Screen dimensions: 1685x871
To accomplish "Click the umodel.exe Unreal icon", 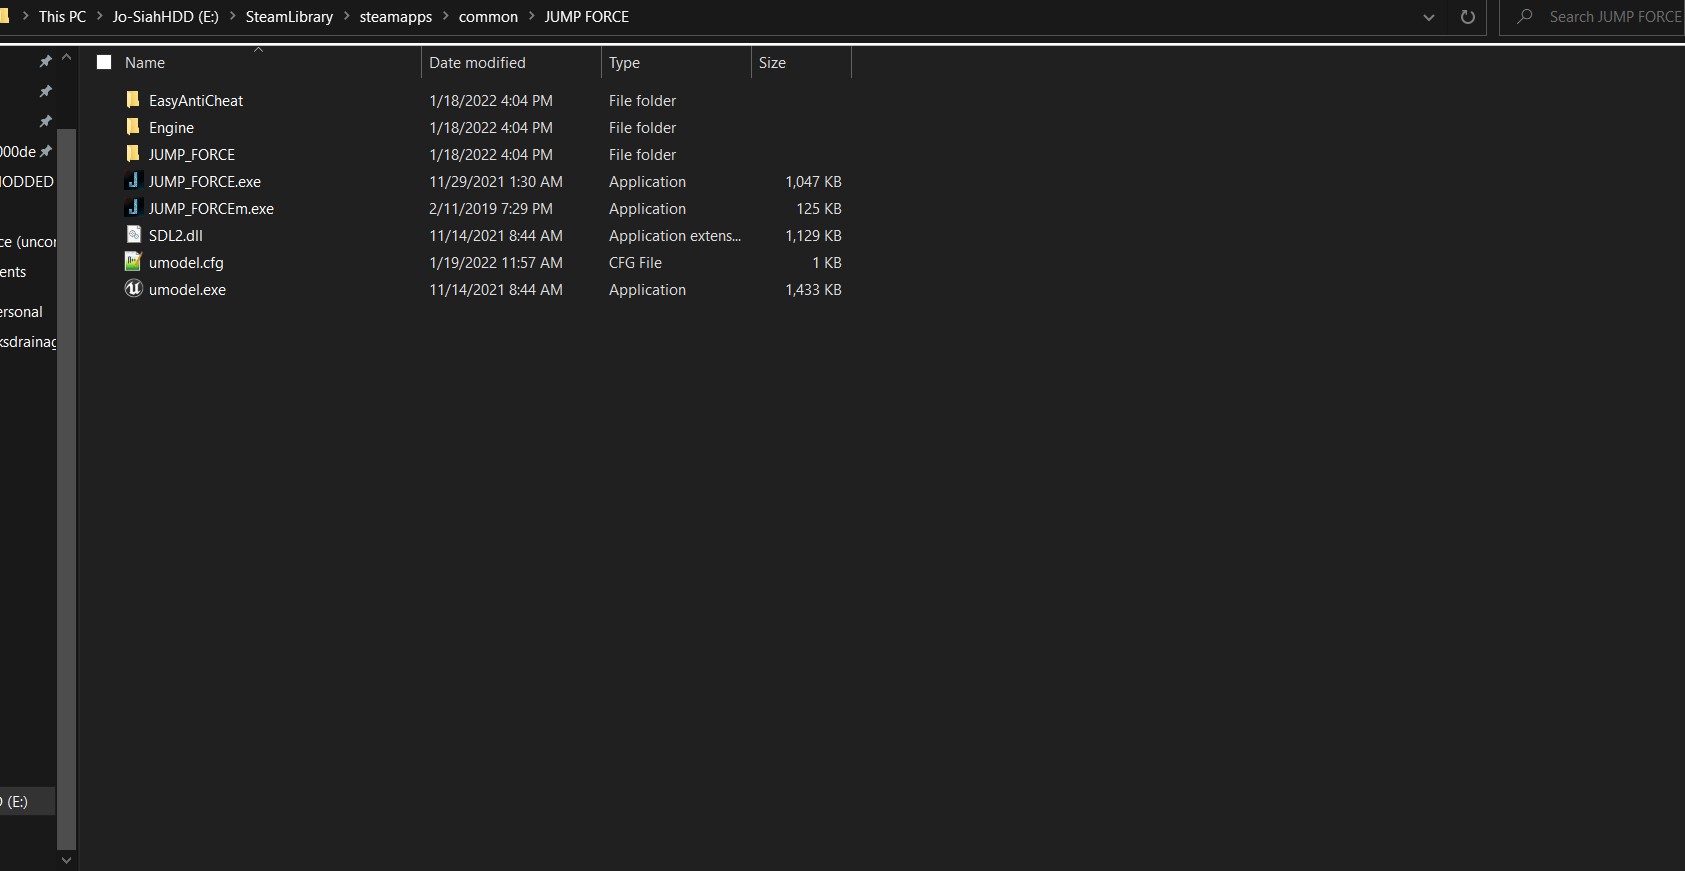I will tap(133, 289).
